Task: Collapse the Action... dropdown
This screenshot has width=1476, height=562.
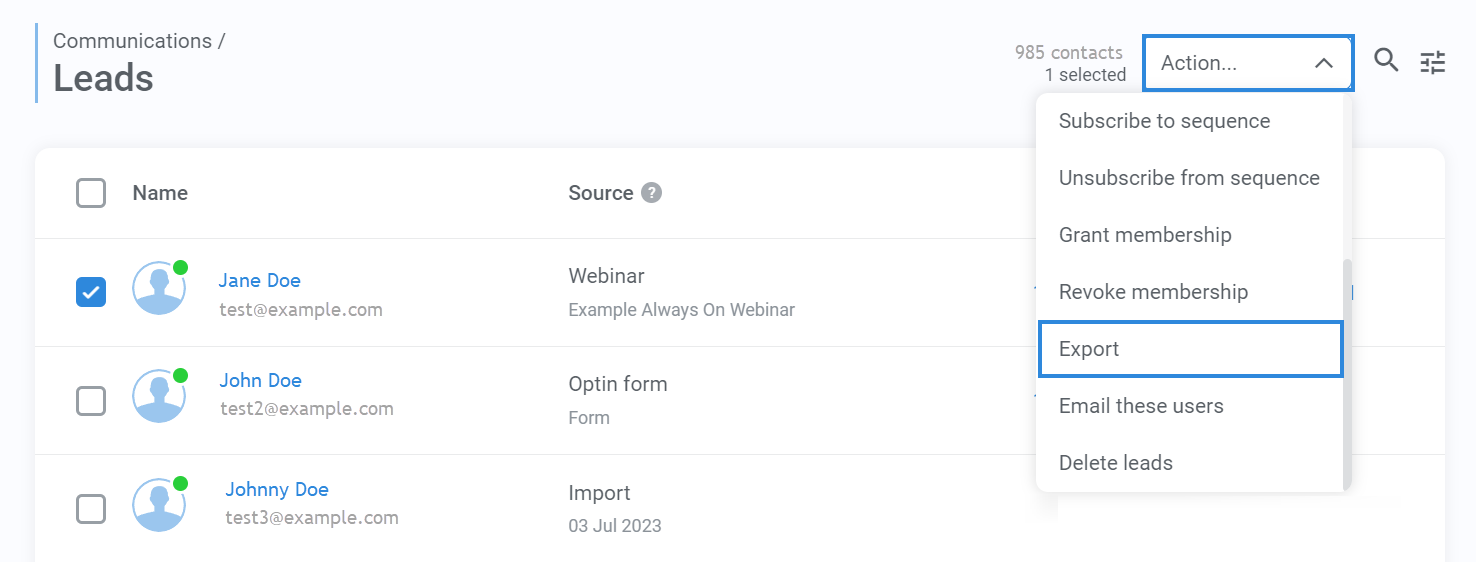Action: [x=1248, y=63]
